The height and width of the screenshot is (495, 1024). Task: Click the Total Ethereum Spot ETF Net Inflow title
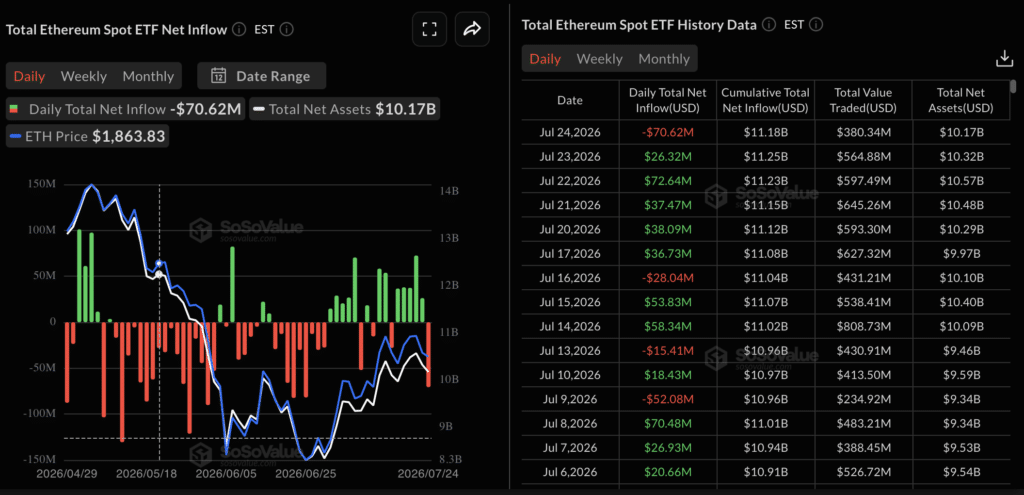click(116, 29)
